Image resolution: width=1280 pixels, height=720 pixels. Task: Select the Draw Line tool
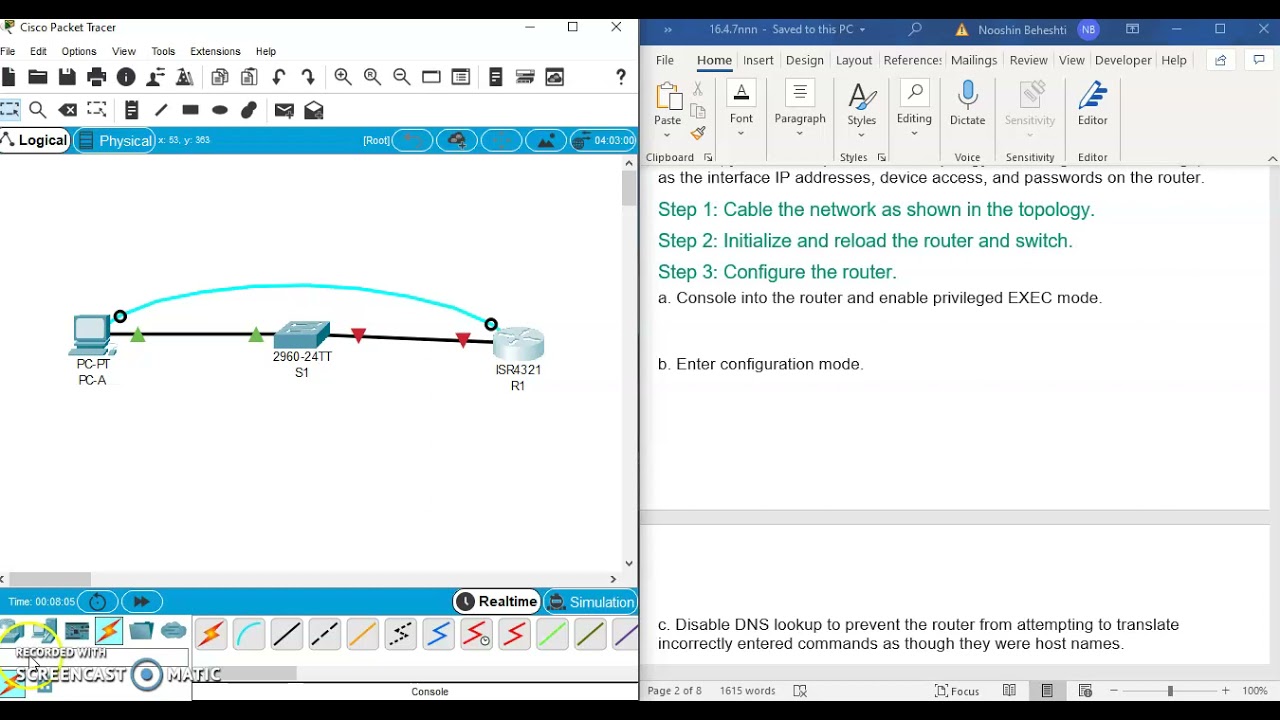(161, 110)
